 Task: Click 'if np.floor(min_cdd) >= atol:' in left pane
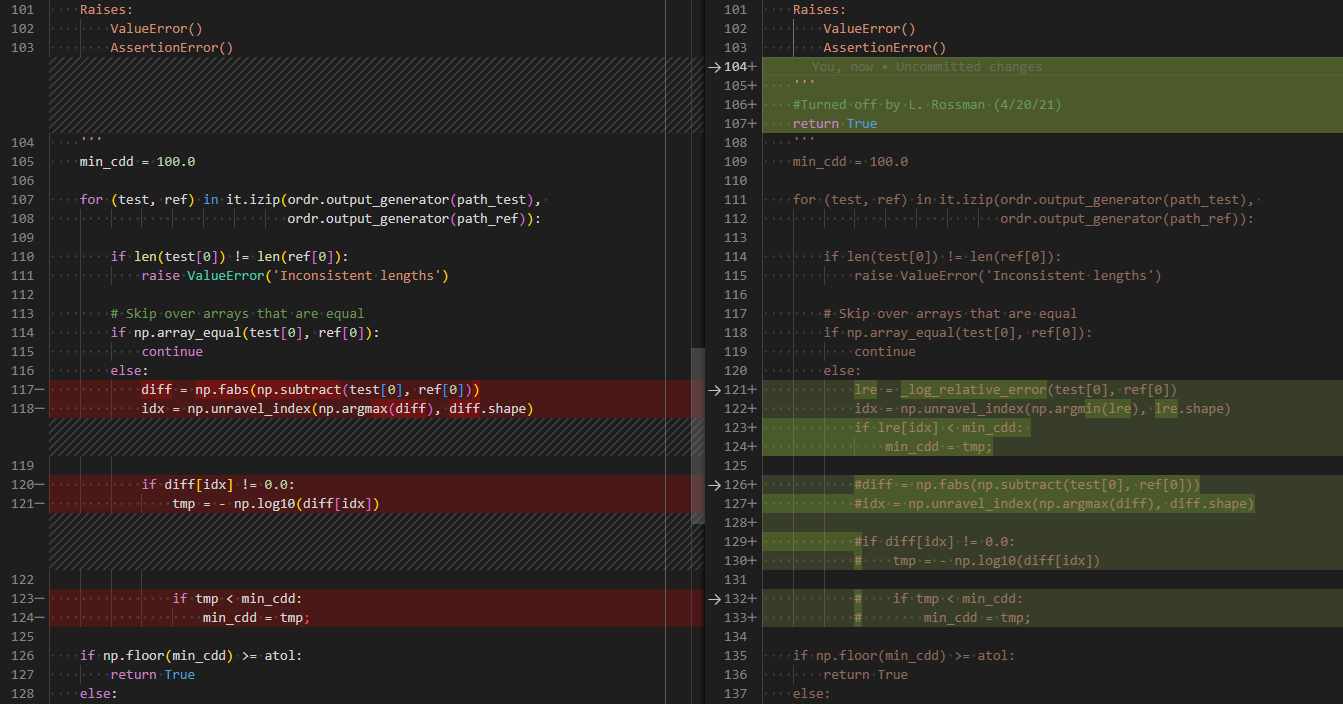191,656
